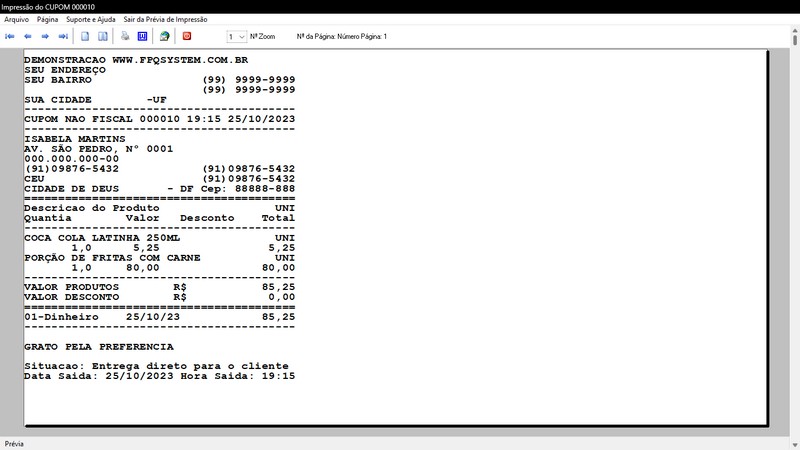
Task: Click the SEU ENDEREÇO line
Action: [x=65, y=70]
